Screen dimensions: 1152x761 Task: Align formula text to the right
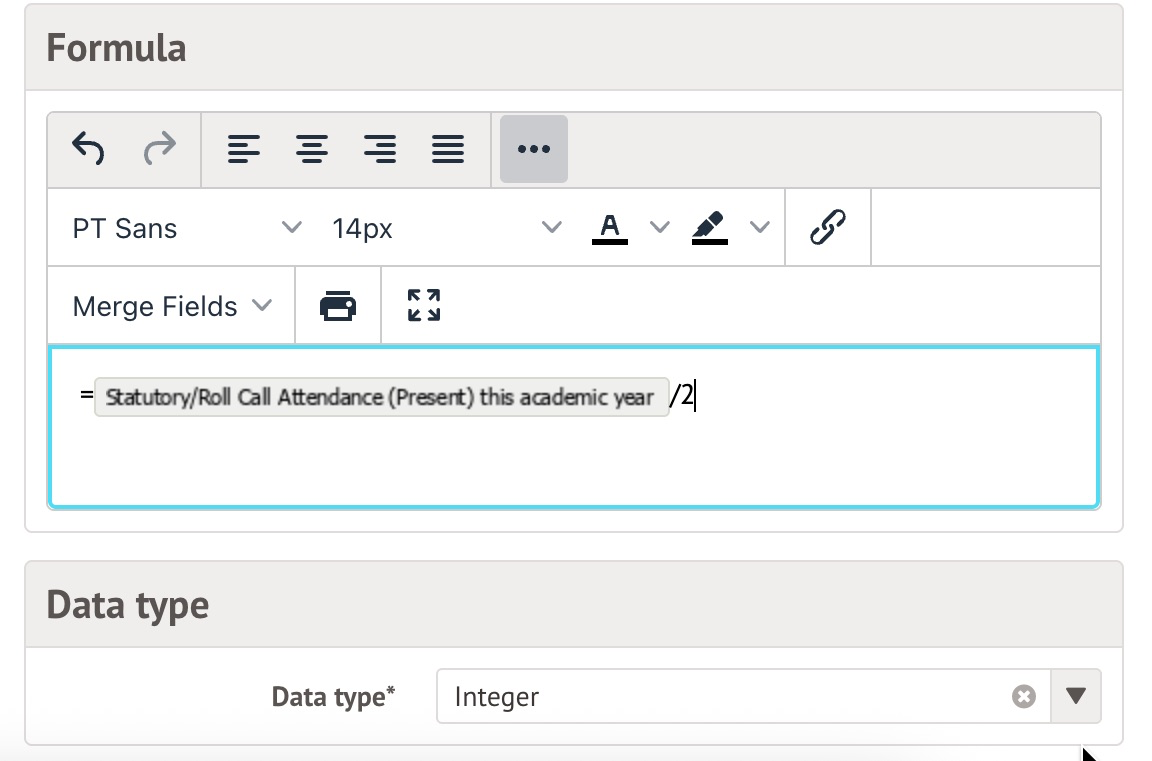tap(380, 150)
